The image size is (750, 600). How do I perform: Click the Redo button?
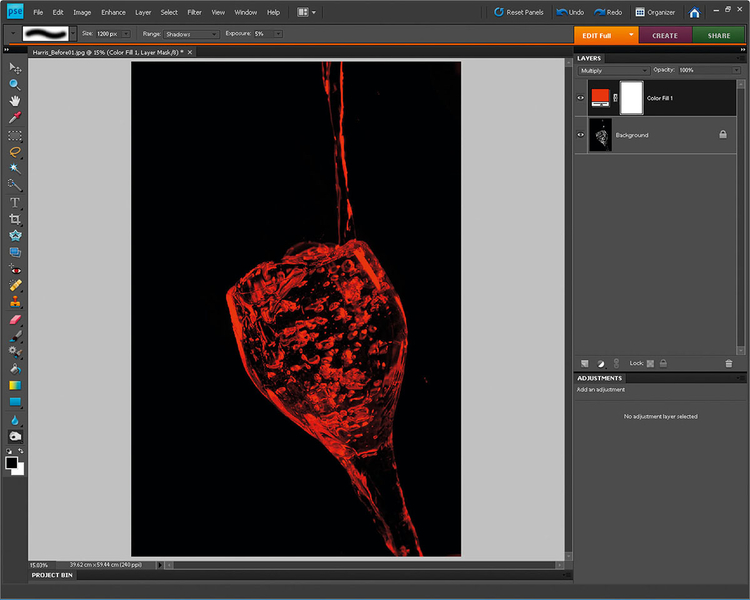[x=608, y=12]
